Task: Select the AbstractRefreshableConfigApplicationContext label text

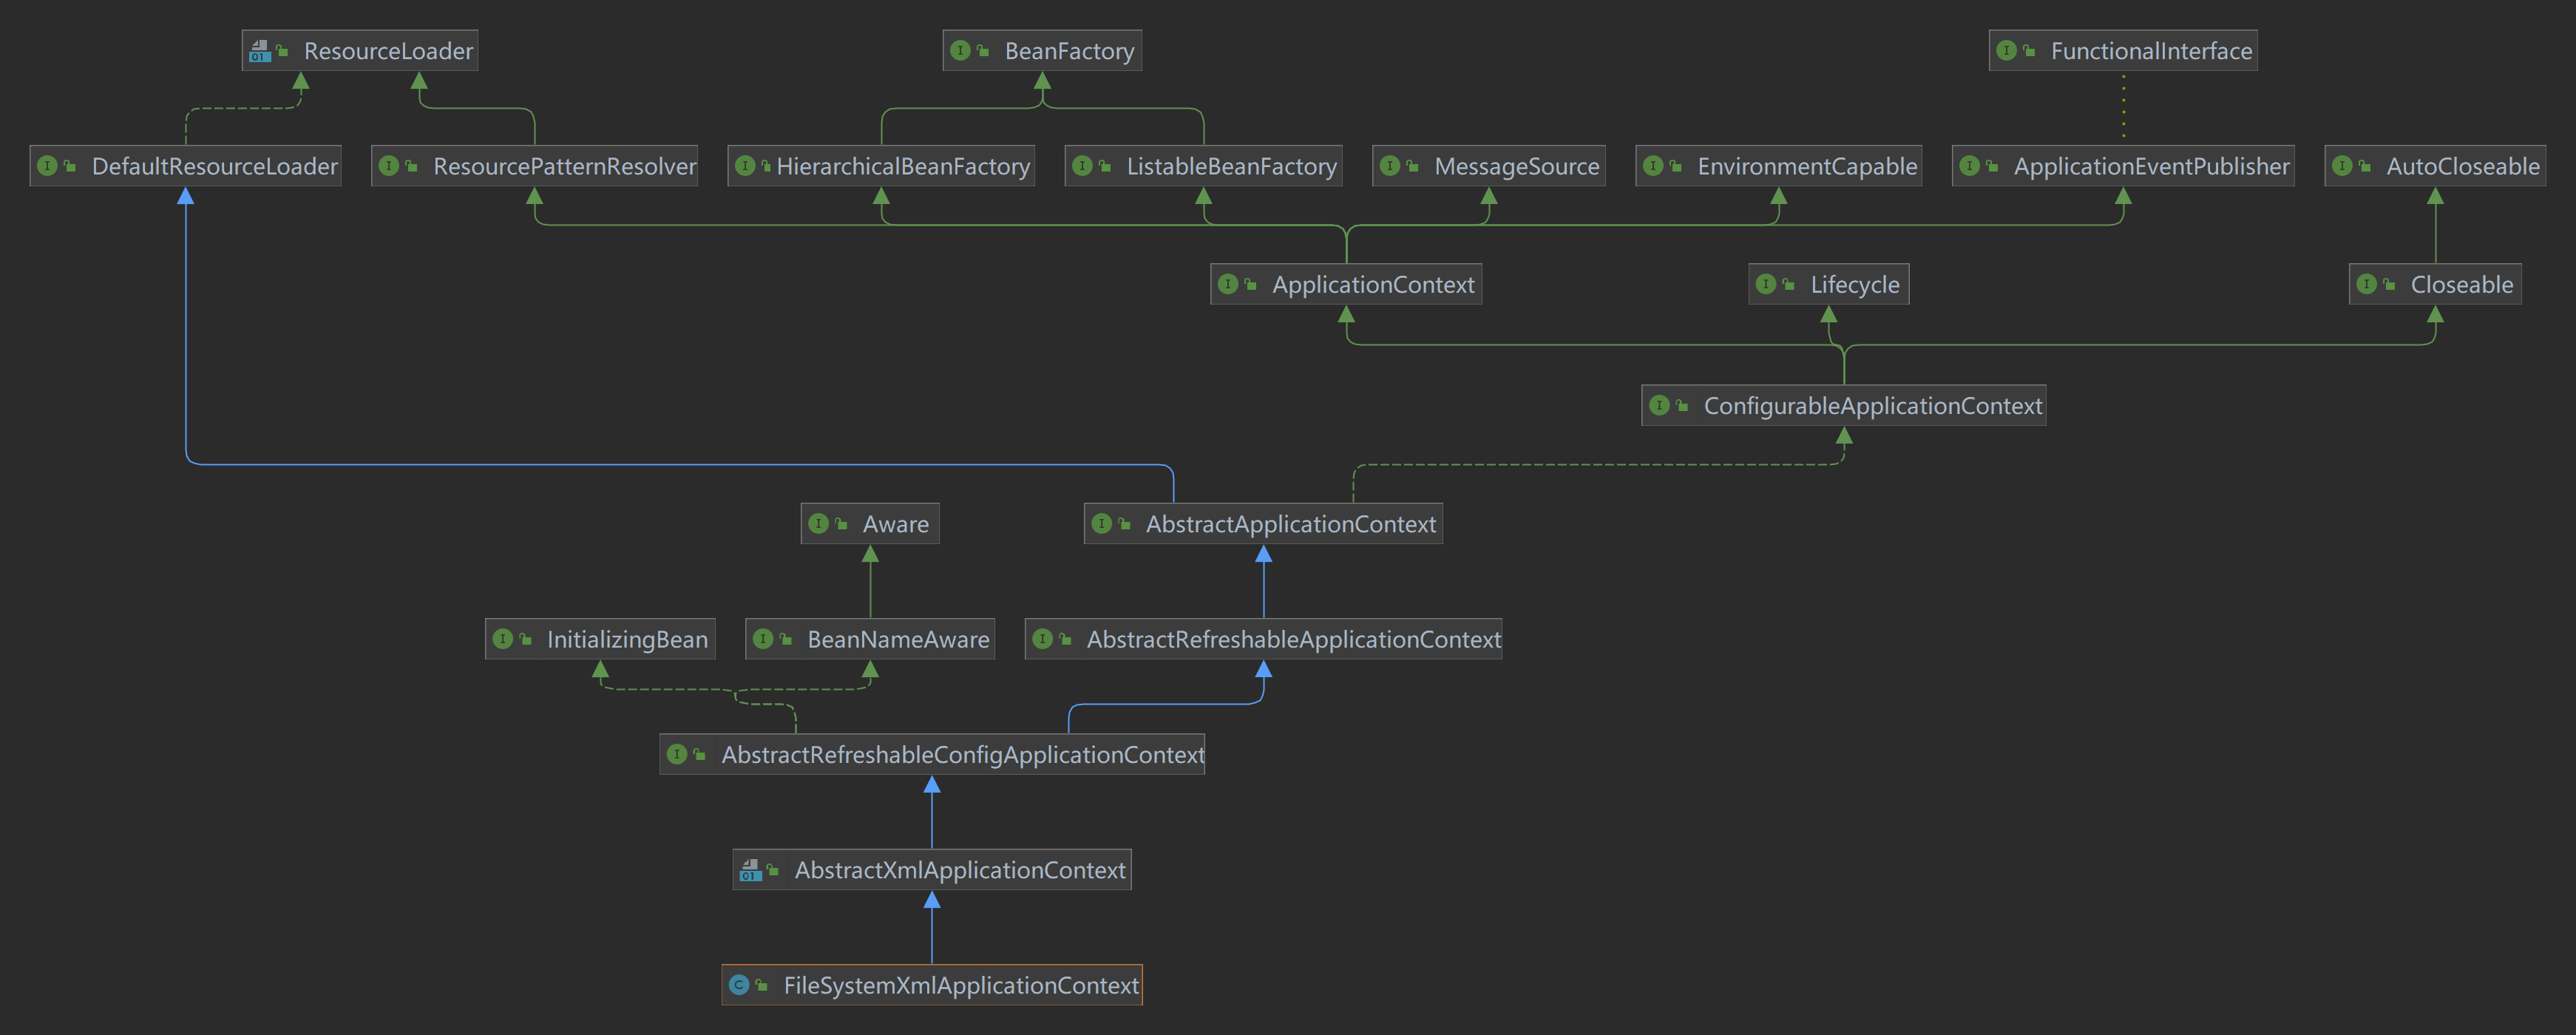Action: click(963, 755)
